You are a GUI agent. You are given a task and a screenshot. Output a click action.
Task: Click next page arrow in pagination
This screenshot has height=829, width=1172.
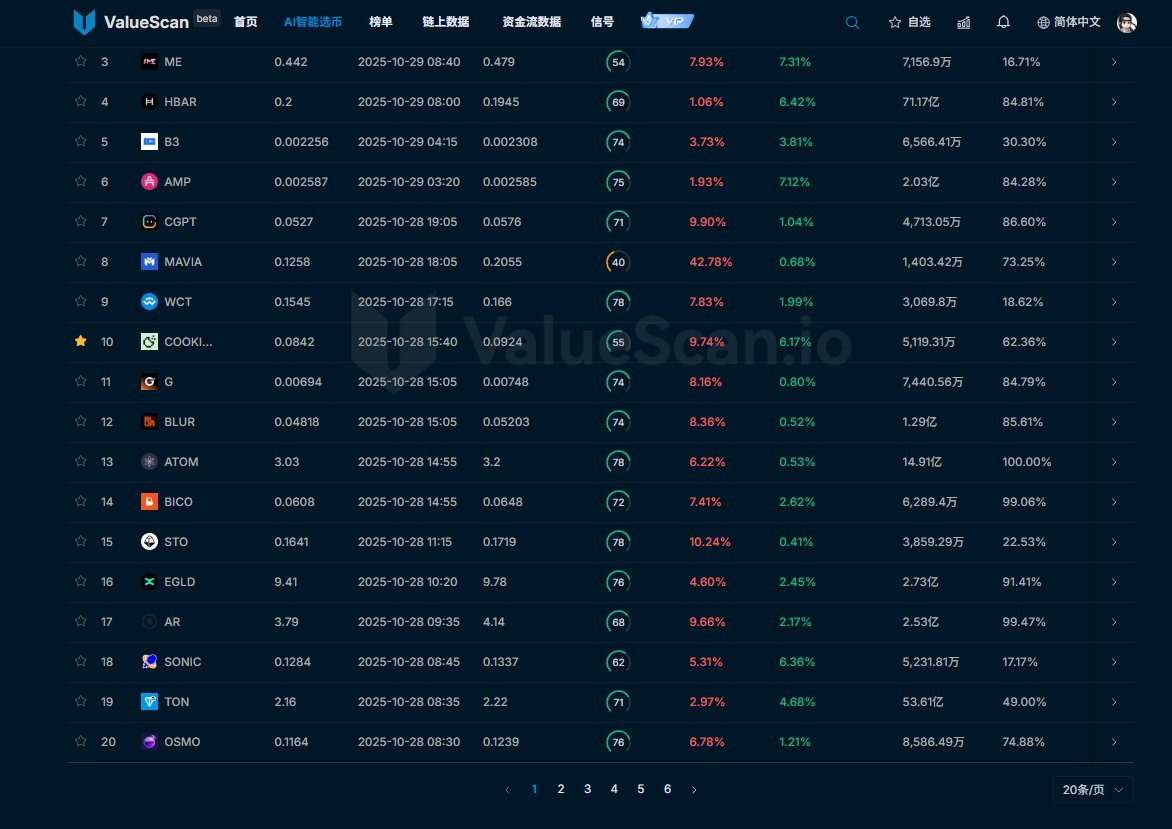coord(694,789)
